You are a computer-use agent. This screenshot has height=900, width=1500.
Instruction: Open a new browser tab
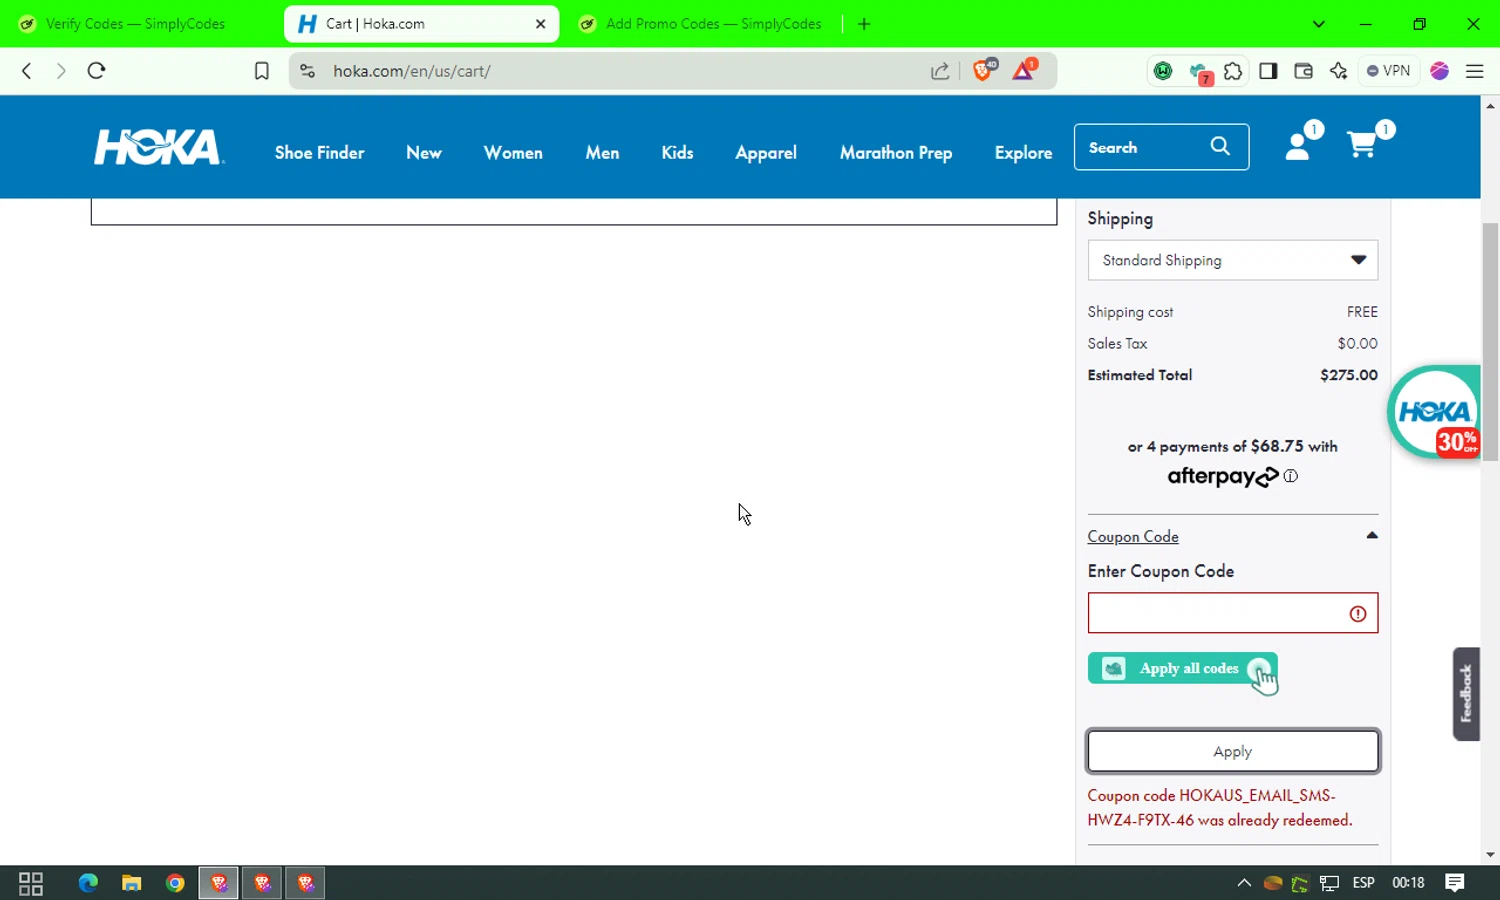pos(864,24)
